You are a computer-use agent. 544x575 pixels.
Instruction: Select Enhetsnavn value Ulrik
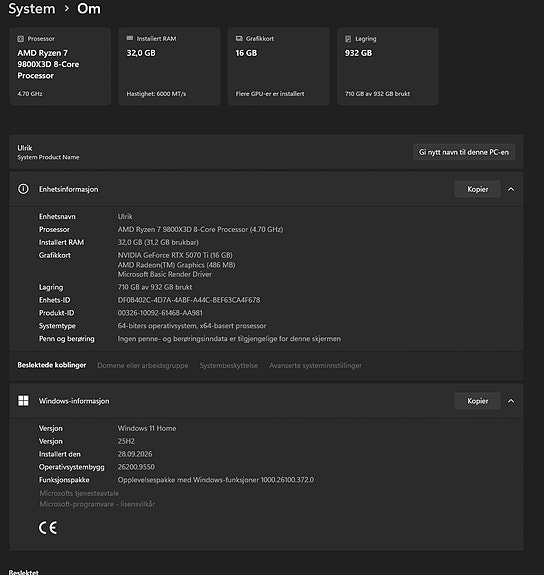(x=125, y=216)
